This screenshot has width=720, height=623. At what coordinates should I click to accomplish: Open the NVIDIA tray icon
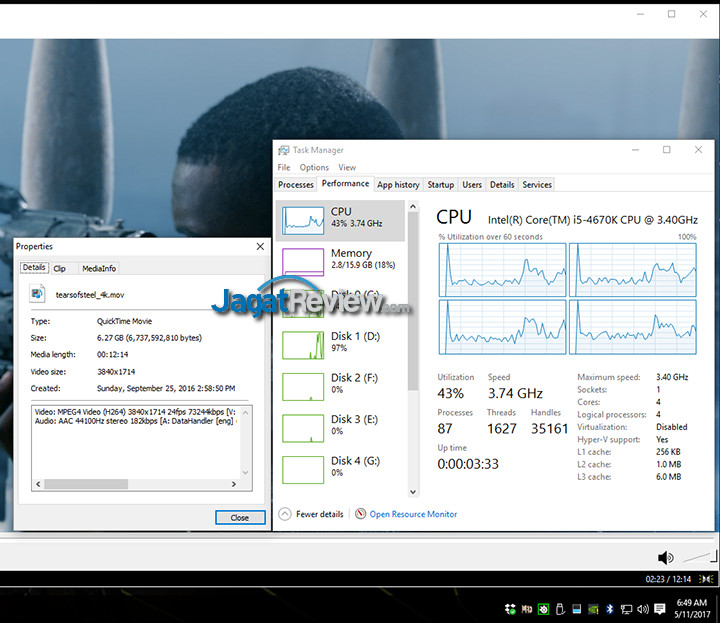(593, 610)
